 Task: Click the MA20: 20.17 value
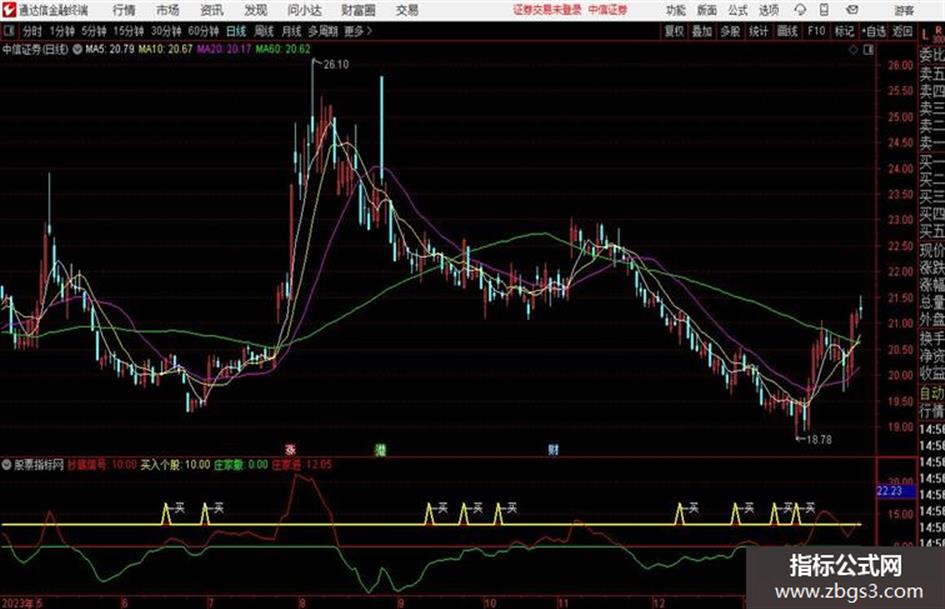pyautogui.click(x=224, y=49)
